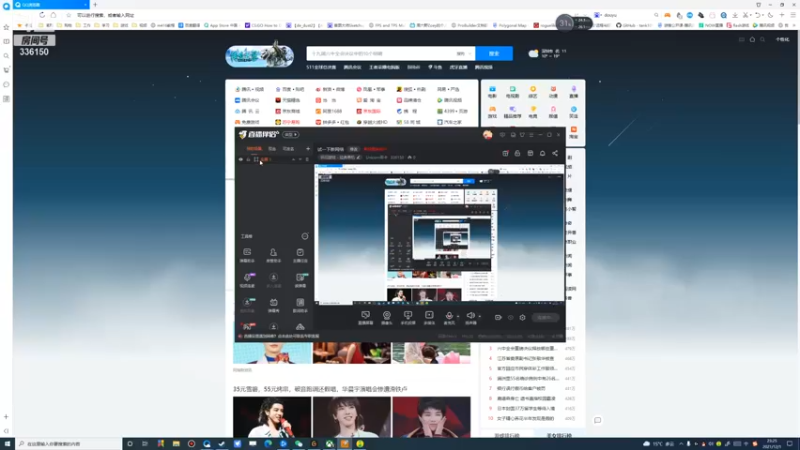
Task: Expand the speaker options arrow
Action: pyautogui.click(x=479, y=316)
